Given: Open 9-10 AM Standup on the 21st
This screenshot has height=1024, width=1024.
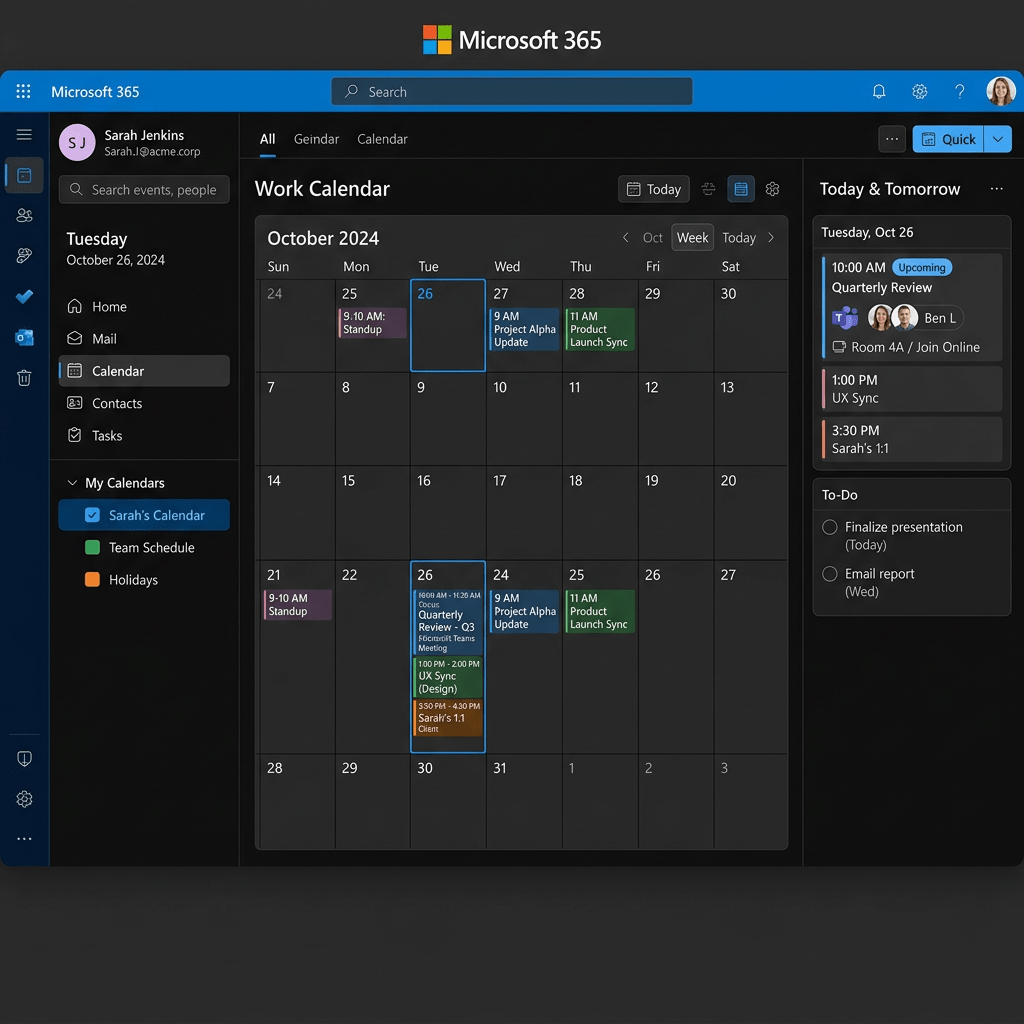Looking at the screenshot, I should click(x=298, y=605).
